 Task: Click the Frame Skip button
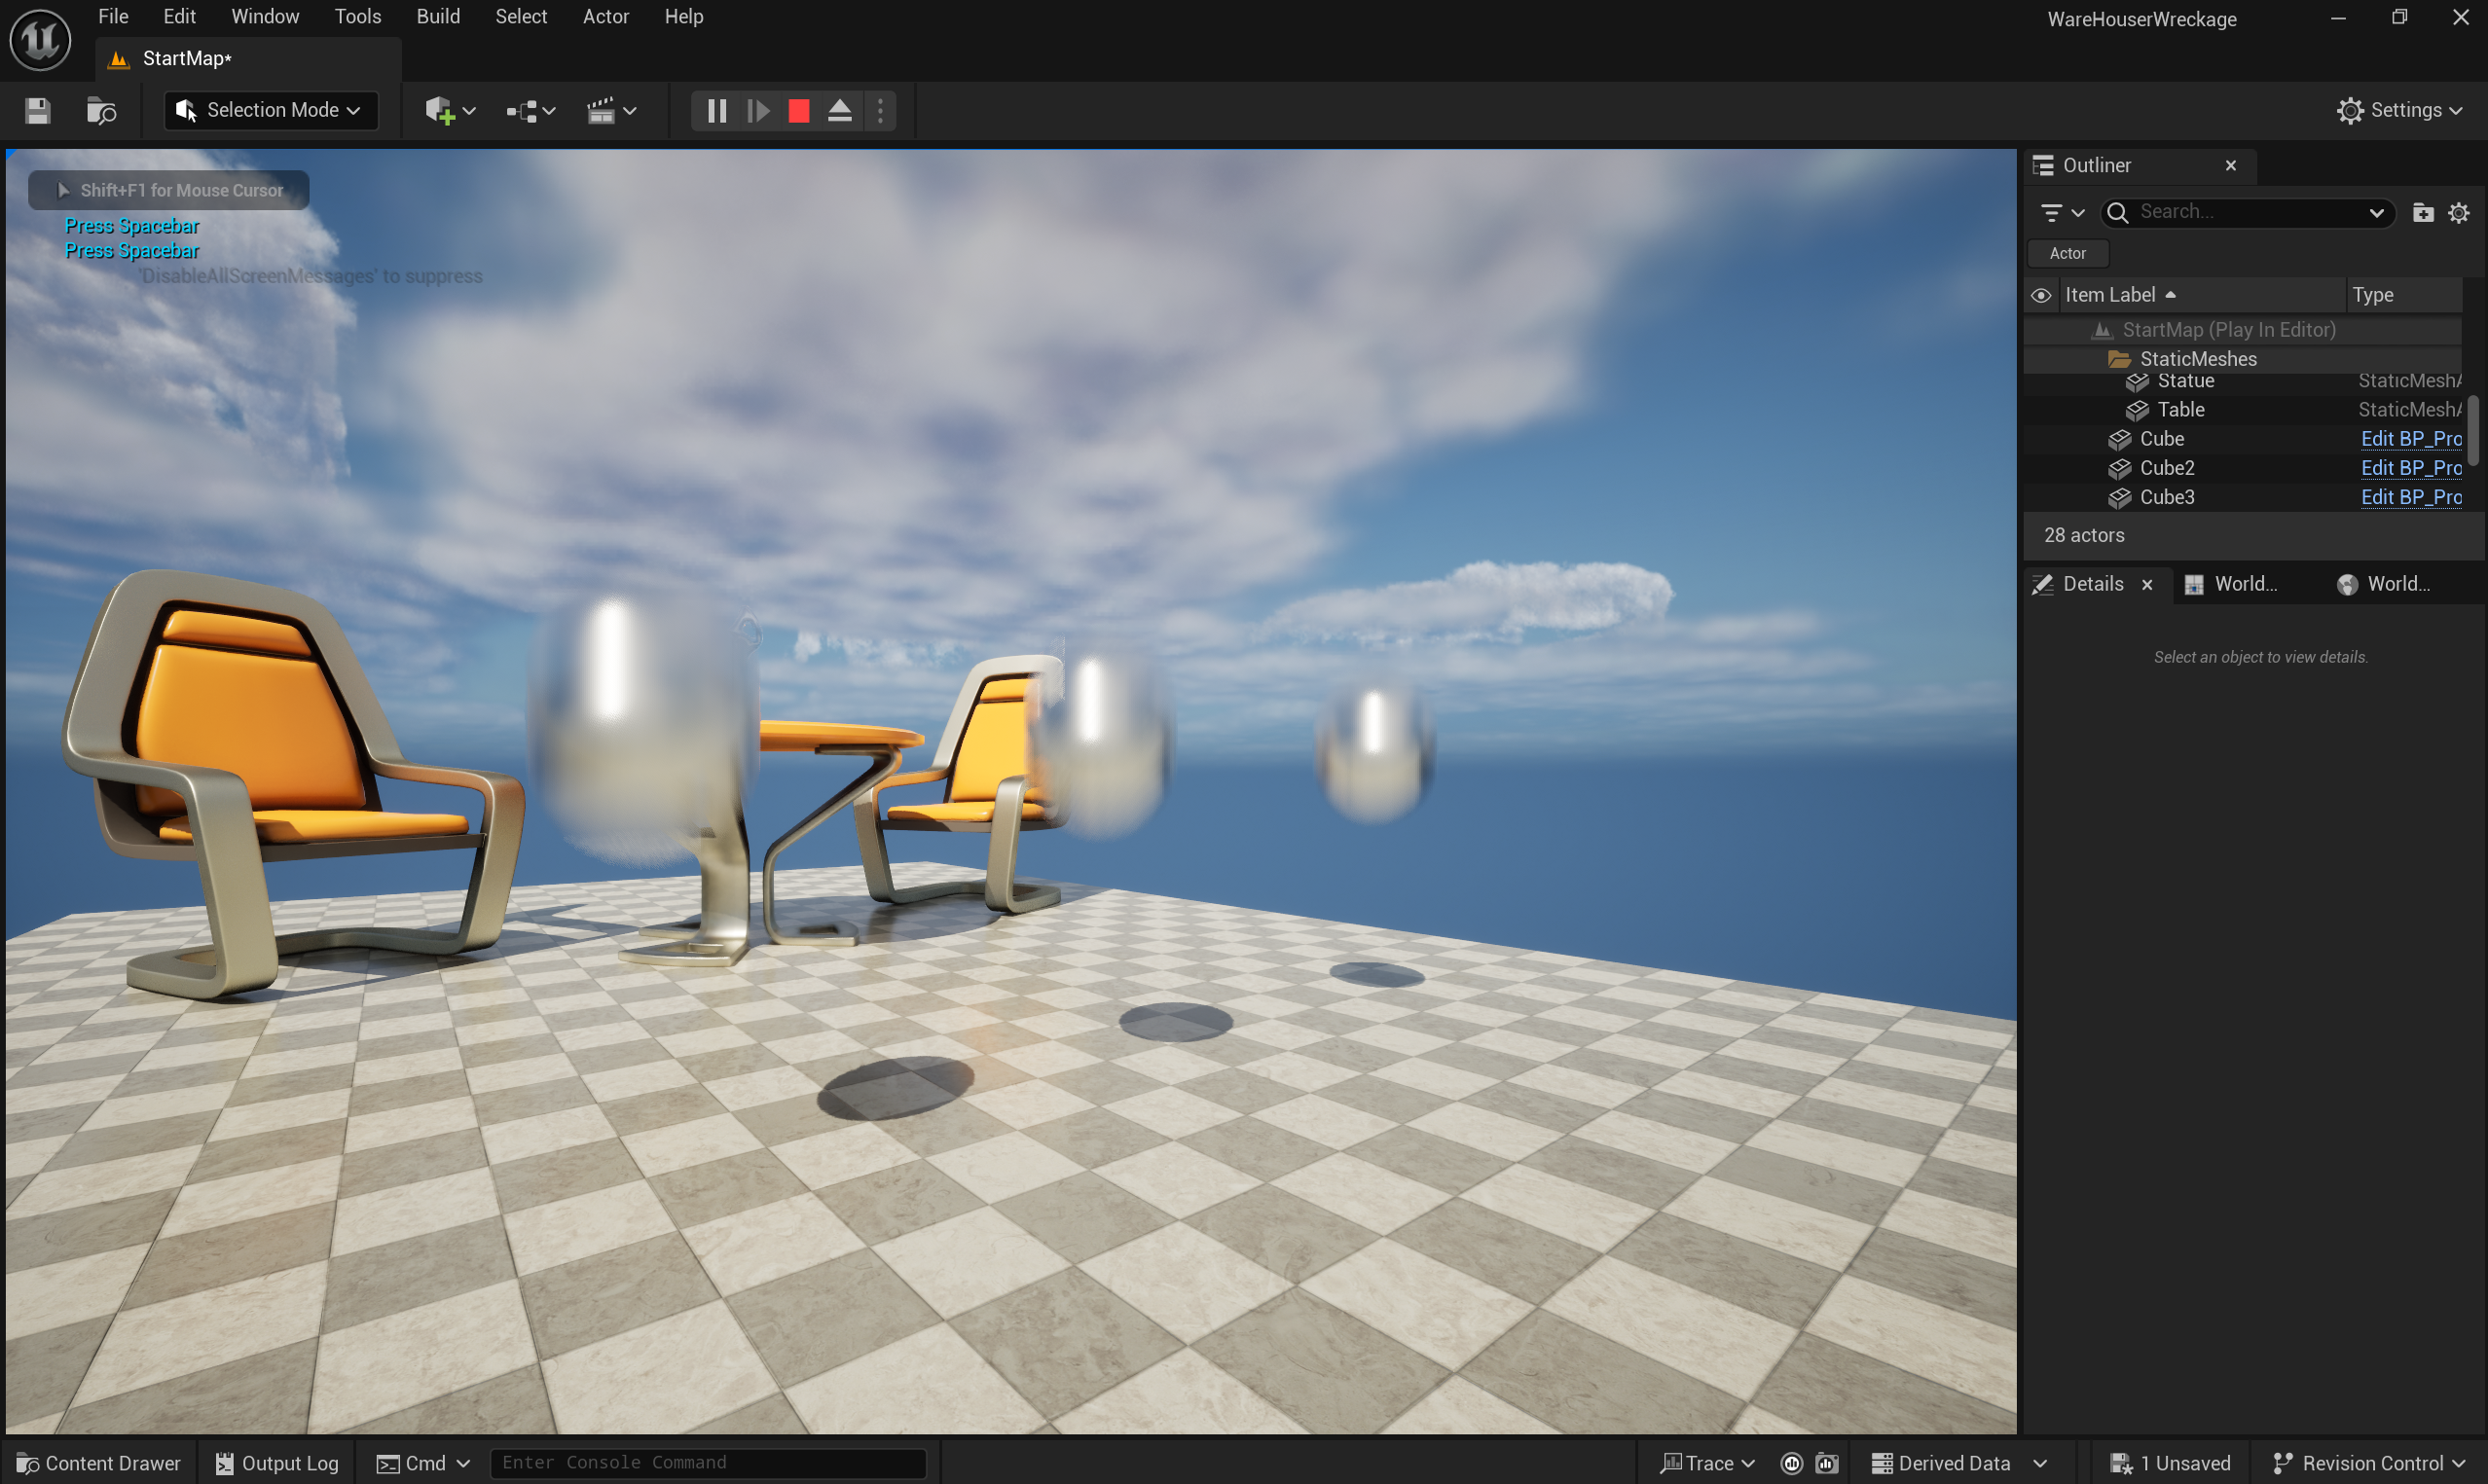click(x=758, y=110)
